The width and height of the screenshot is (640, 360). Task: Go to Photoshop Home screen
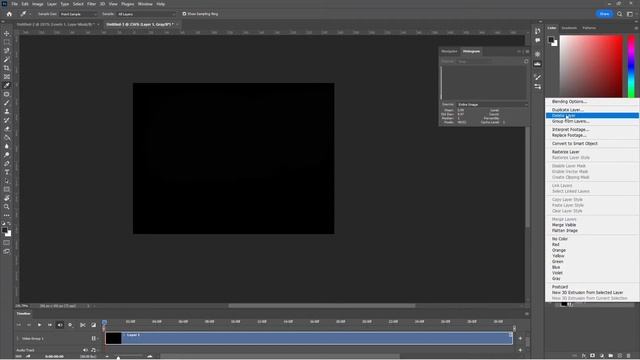coord(9,14)
